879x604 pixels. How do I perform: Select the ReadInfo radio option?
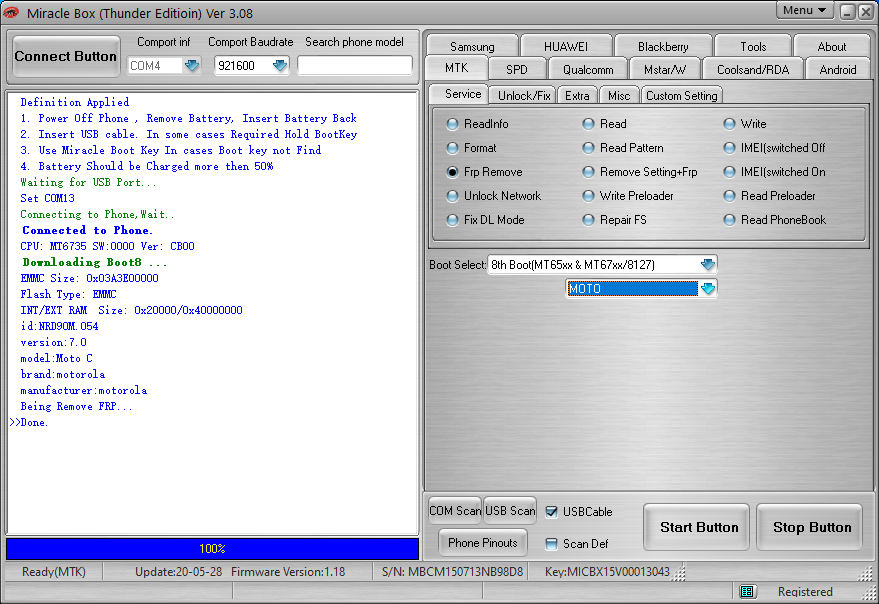[452, 124]
